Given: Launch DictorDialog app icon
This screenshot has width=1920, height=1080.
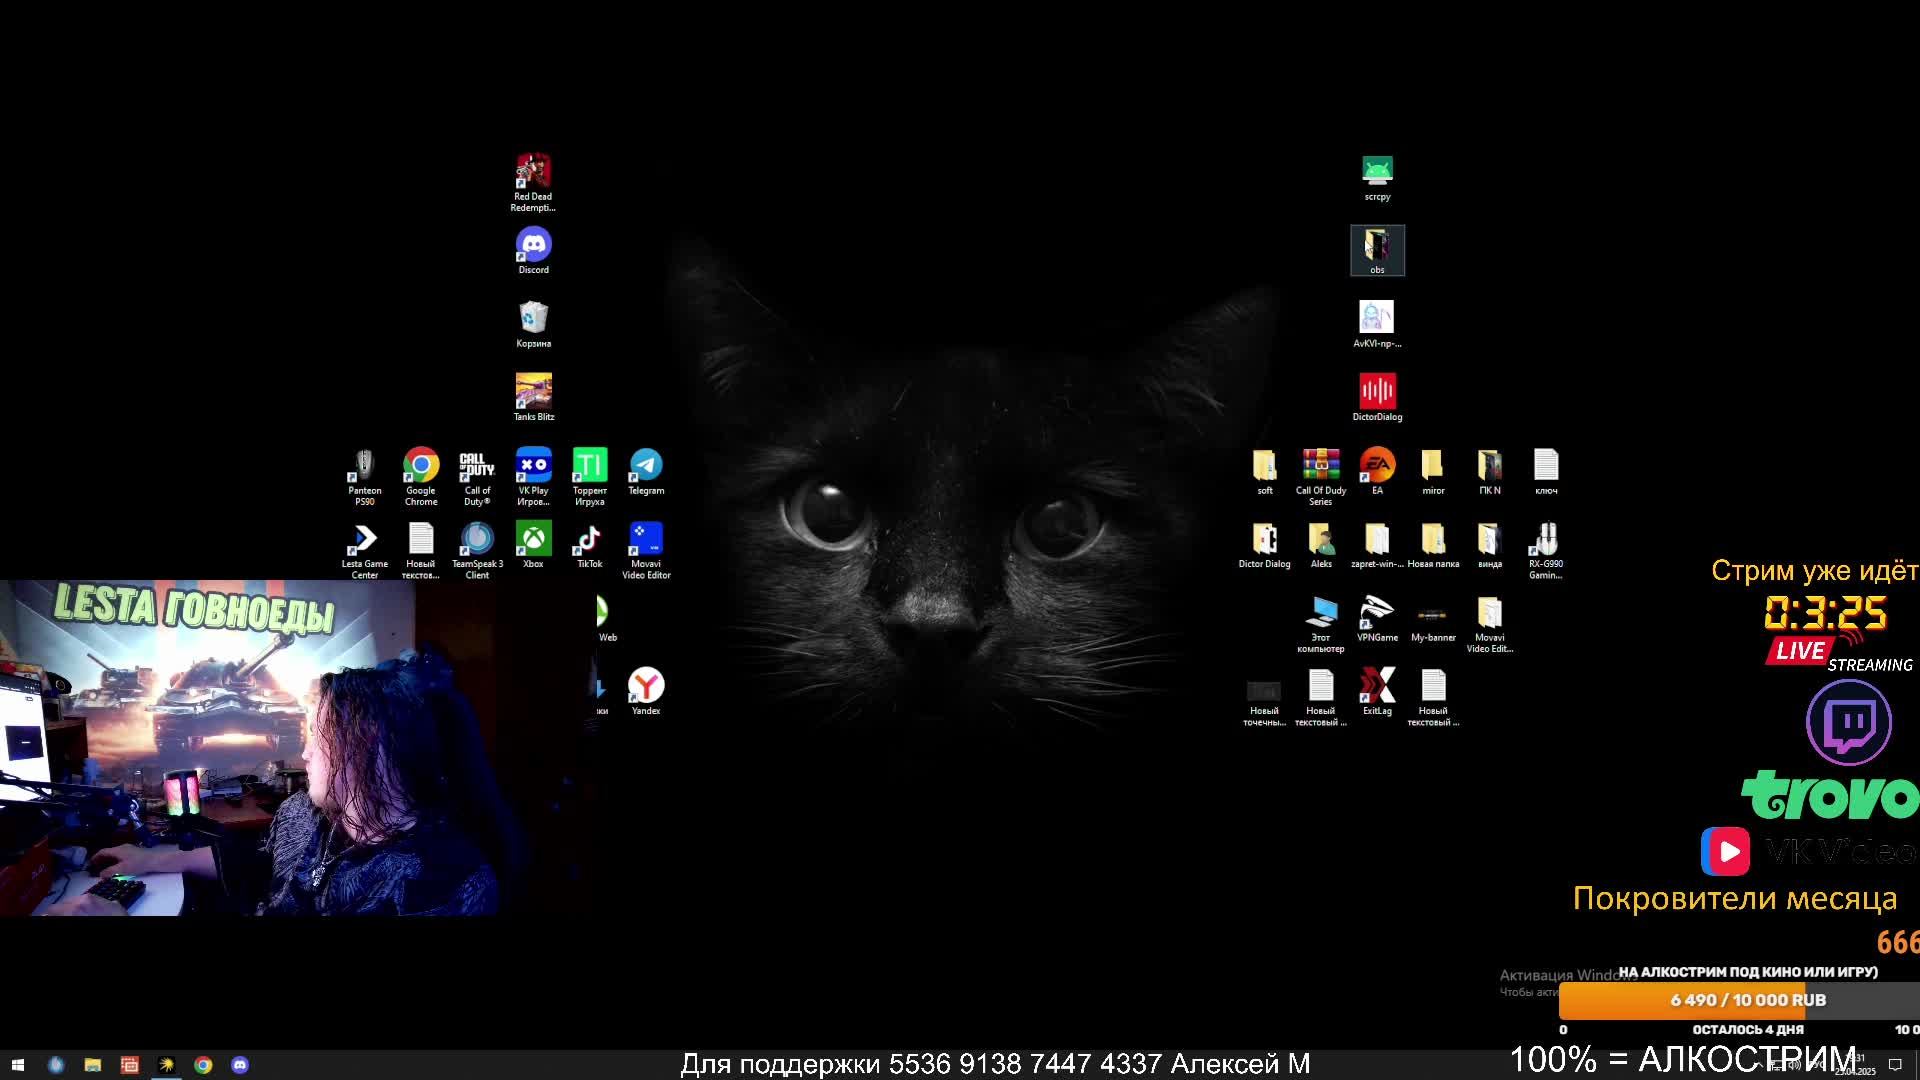Looking at the screenshot, I should point(1377,392).
